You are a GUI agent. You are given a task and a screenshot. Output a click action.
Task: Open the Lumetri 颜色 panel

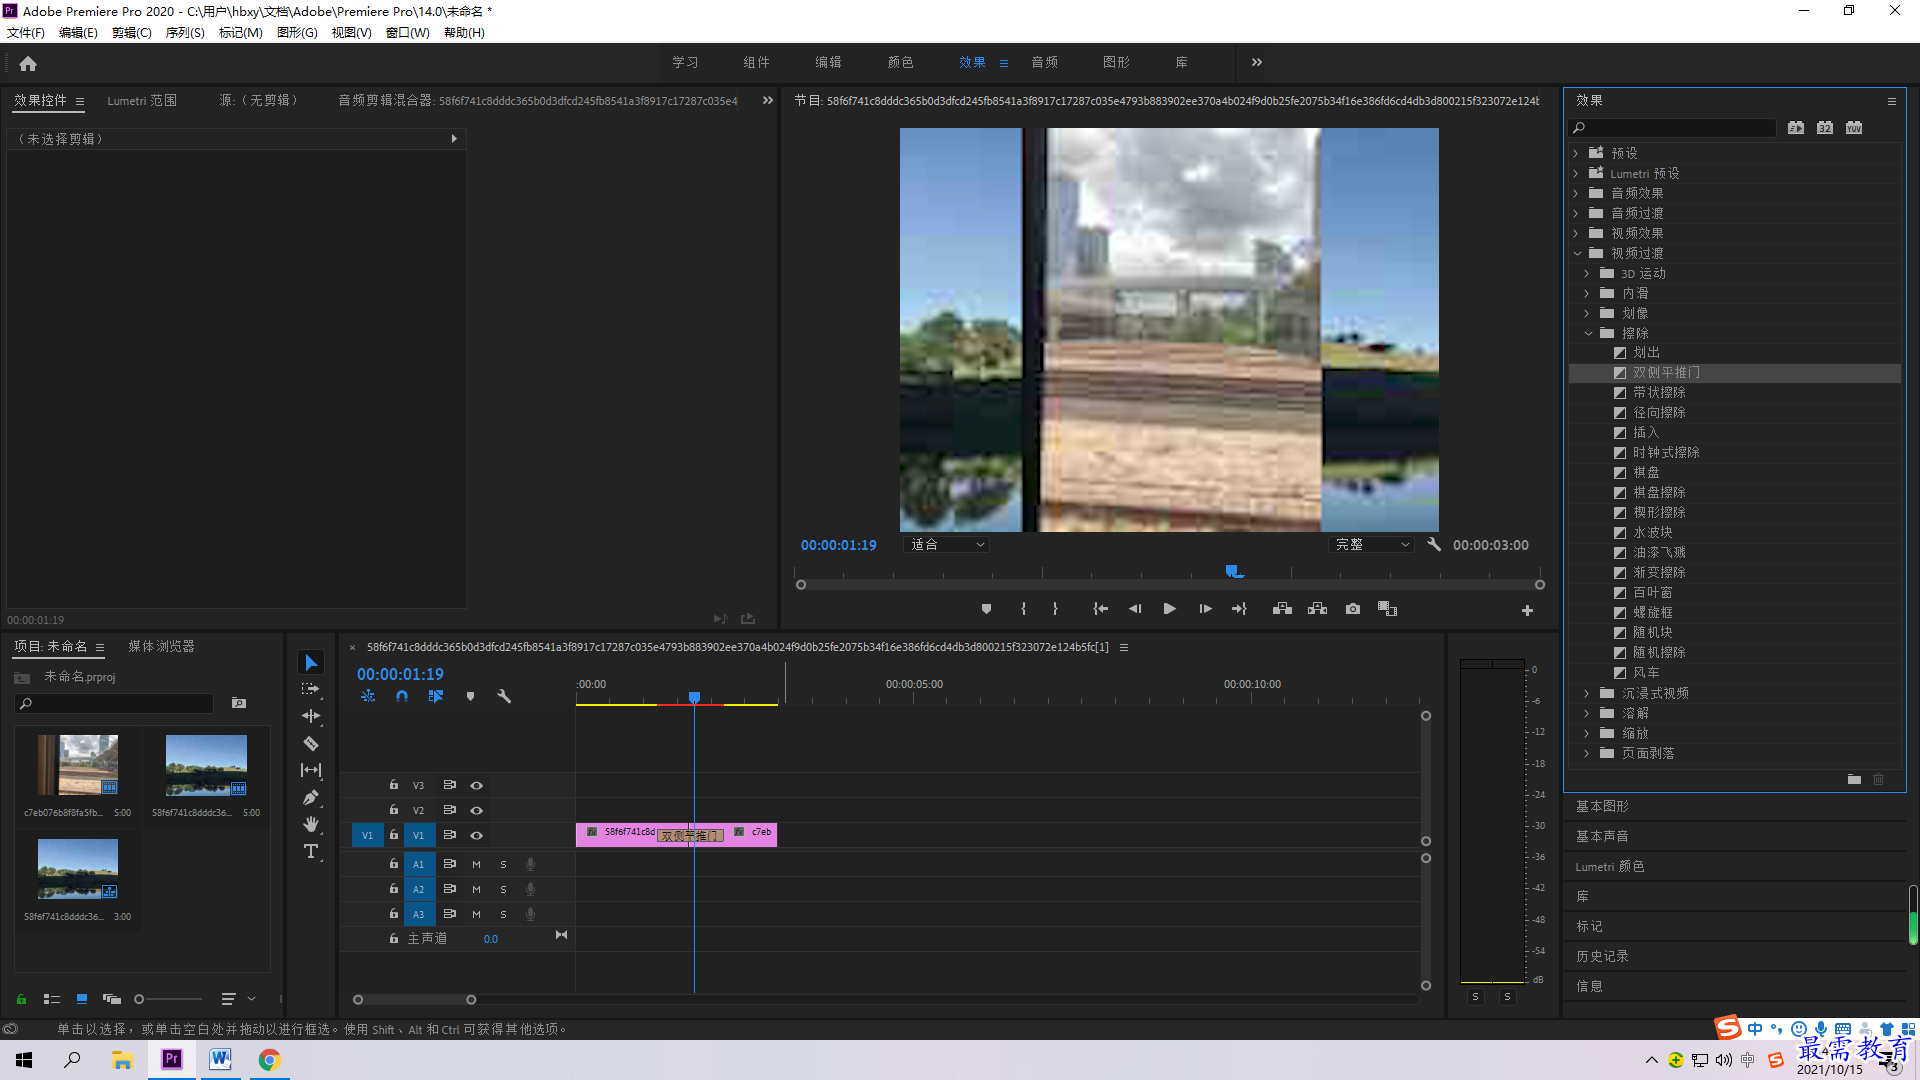(x=1610, y=866)
